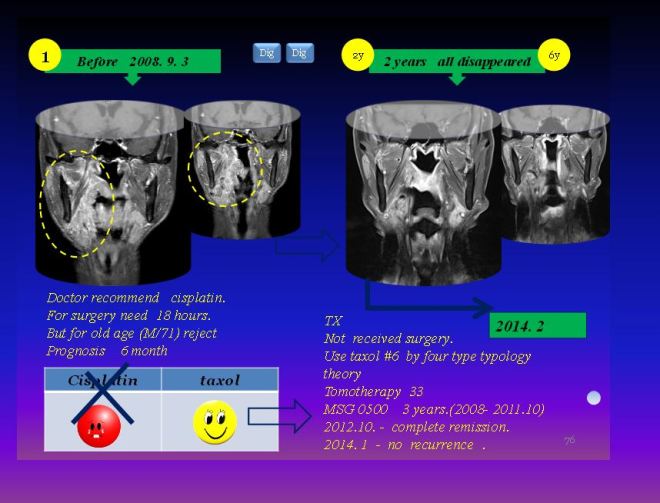Click the yellow 6y circle

pos(554,55)
